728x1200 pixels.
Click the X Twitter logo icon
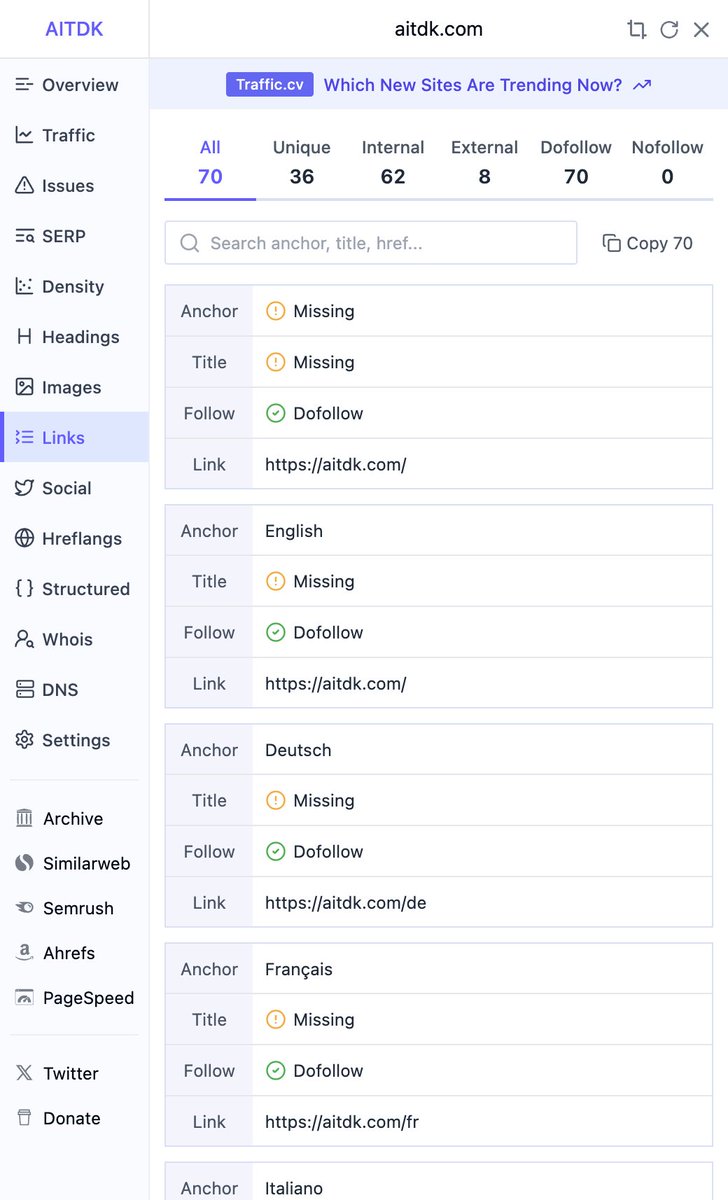tap(24, 1073)
